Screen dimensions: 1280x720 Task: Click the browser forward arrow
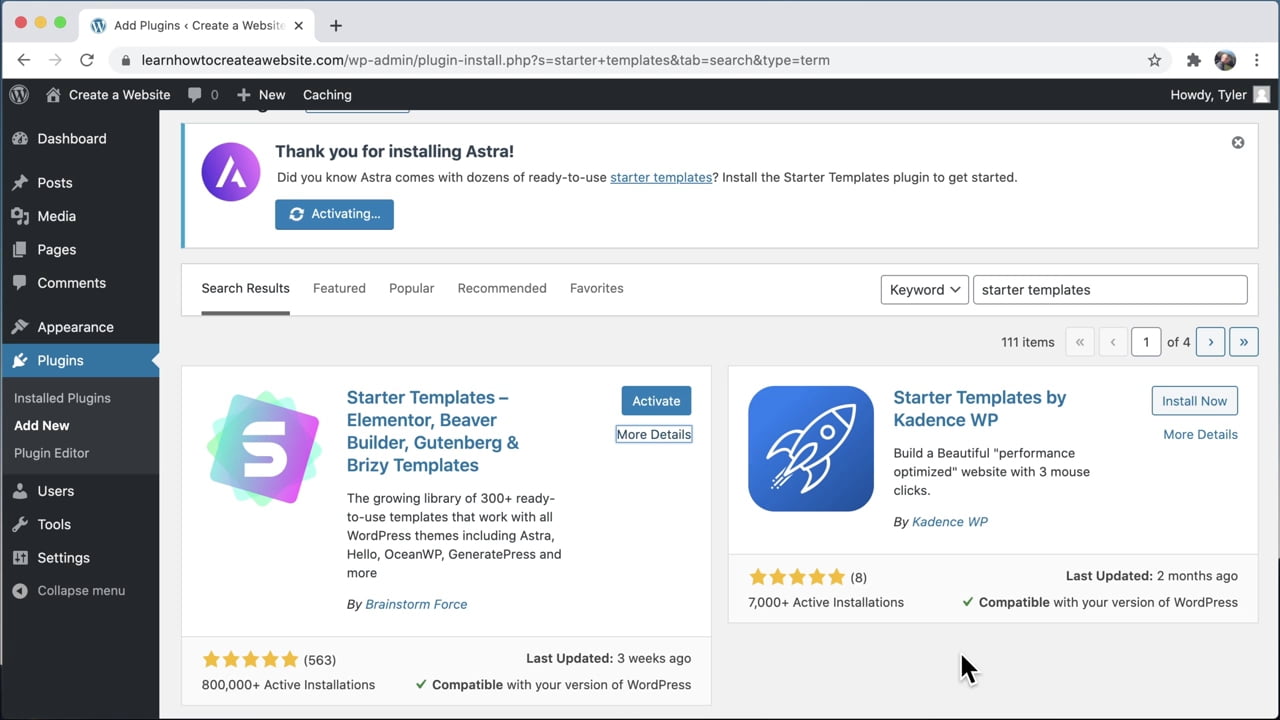click(x=55, y=60)
